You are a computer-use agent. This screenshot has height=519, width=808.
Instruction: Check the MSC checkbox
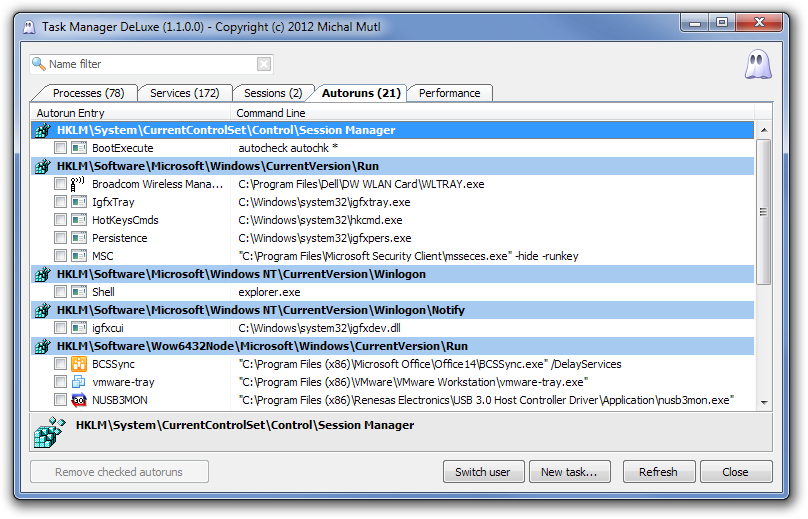click(60, 256)
